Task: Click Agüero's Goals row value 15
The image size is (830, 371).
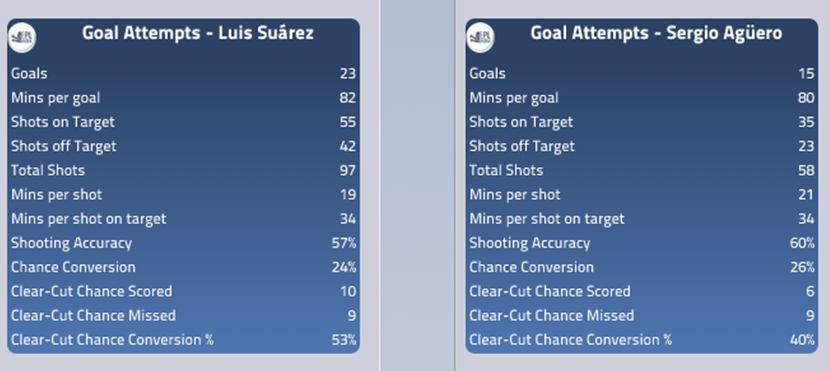Action: pos(806,74)
